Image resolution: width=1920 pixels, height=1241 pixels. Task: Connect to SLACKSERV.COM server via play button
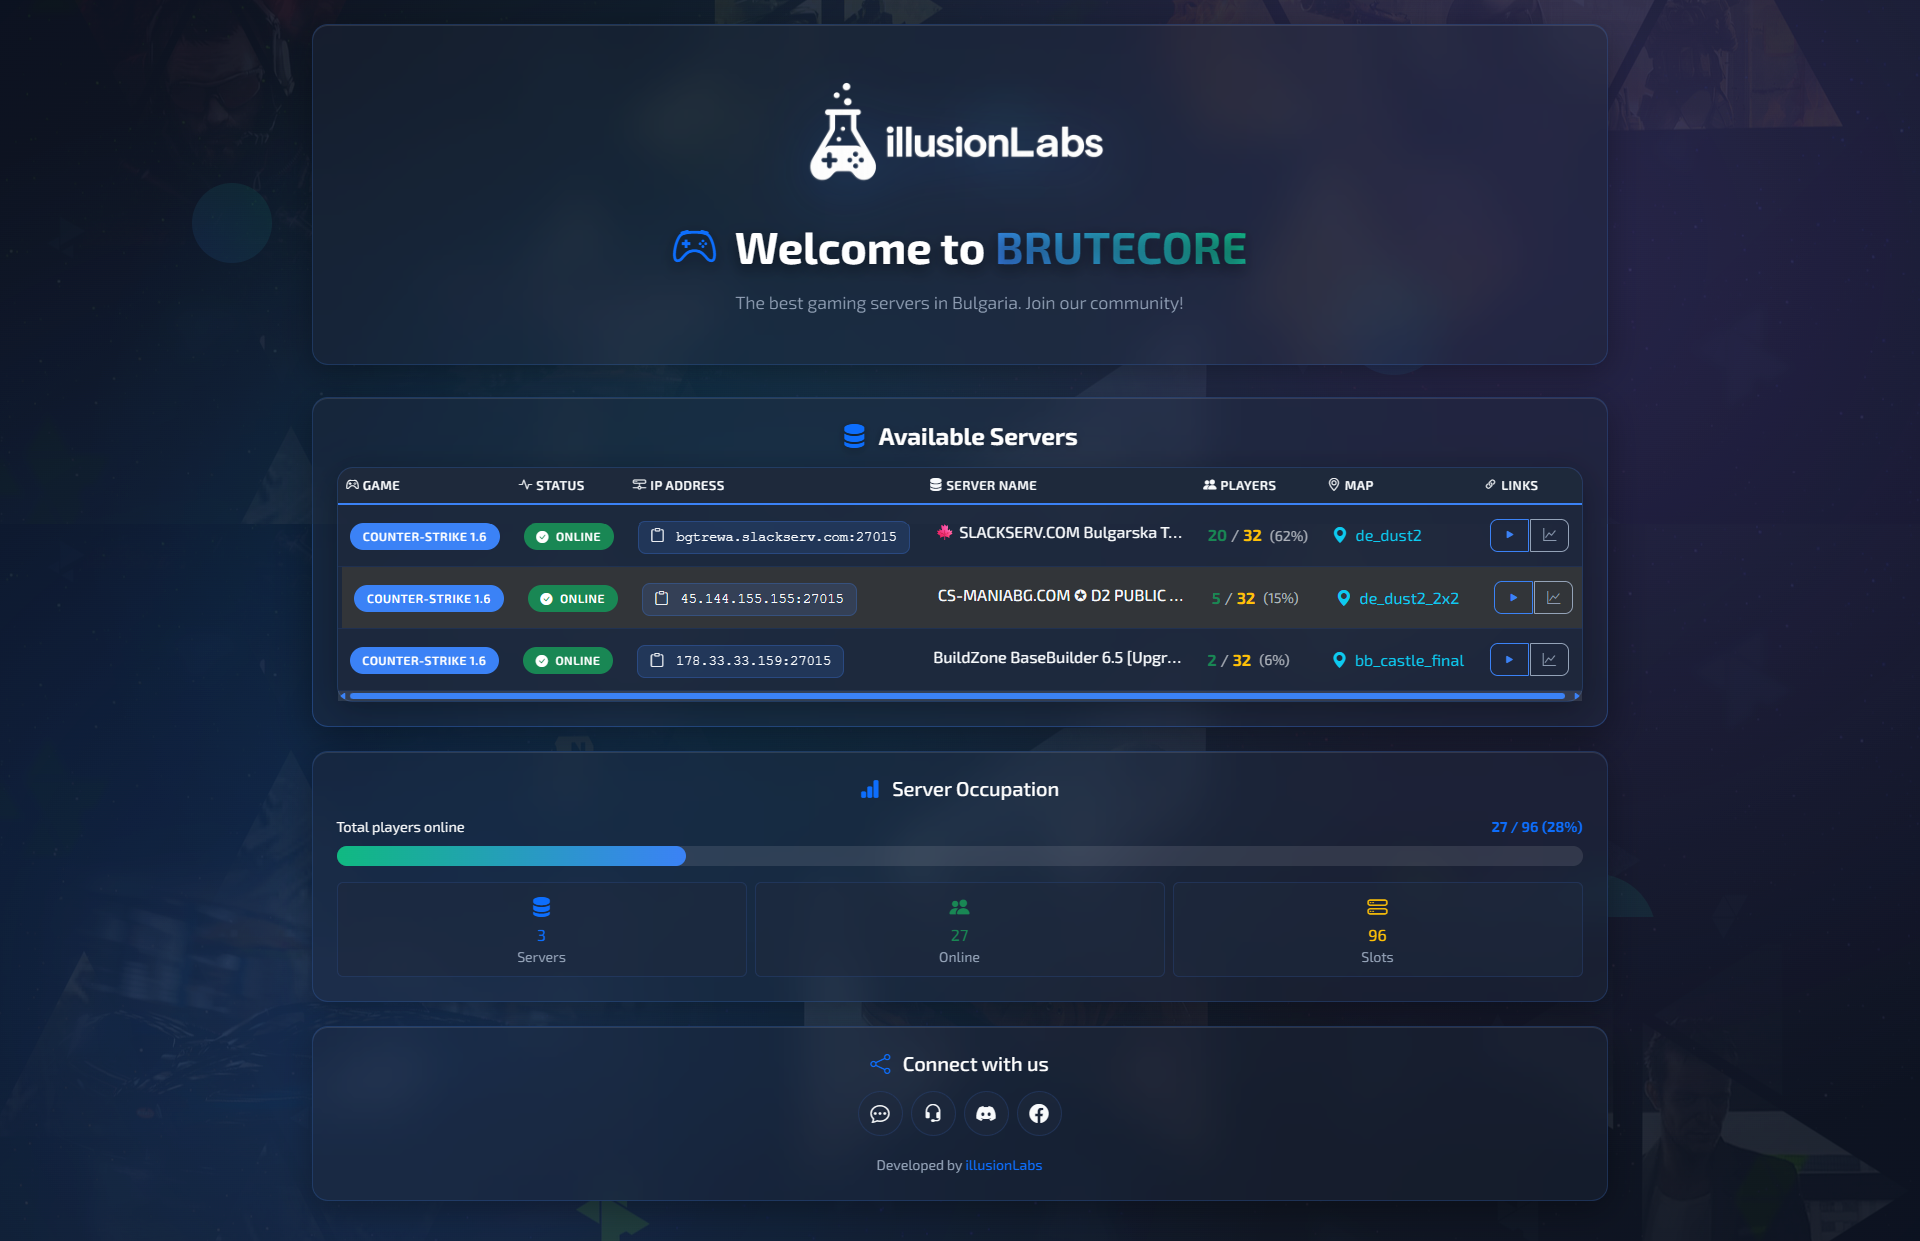coord(1509,535)
